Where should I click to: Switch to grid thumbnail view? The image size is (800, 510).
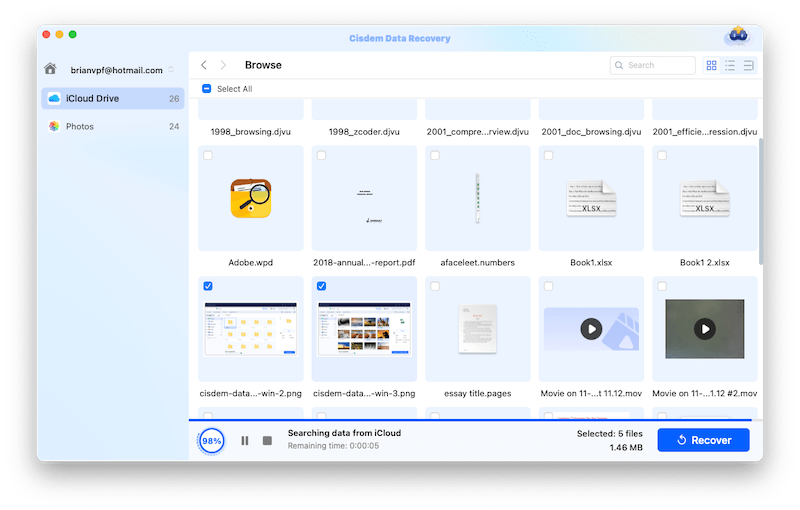(711, 65)
